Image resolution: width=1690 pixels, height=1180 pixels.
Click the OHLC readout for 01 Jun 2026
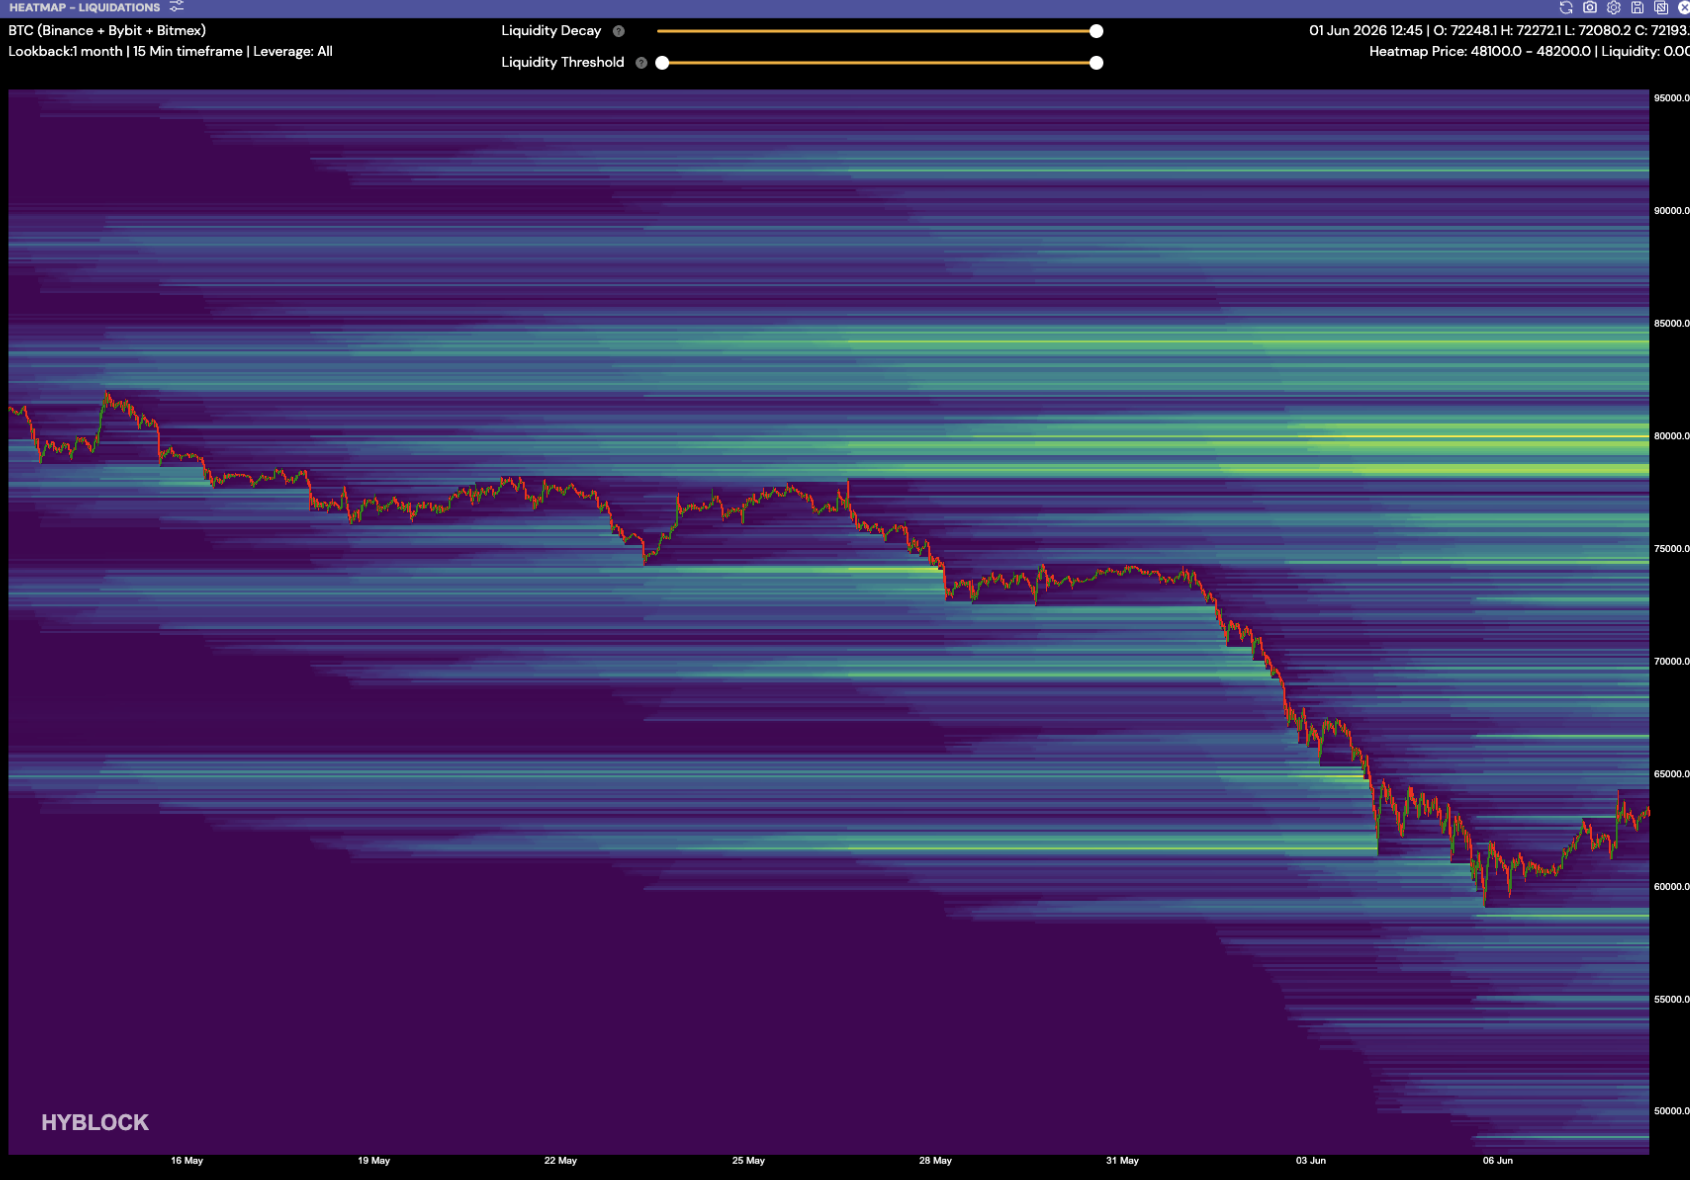[x=1499, y=30]
